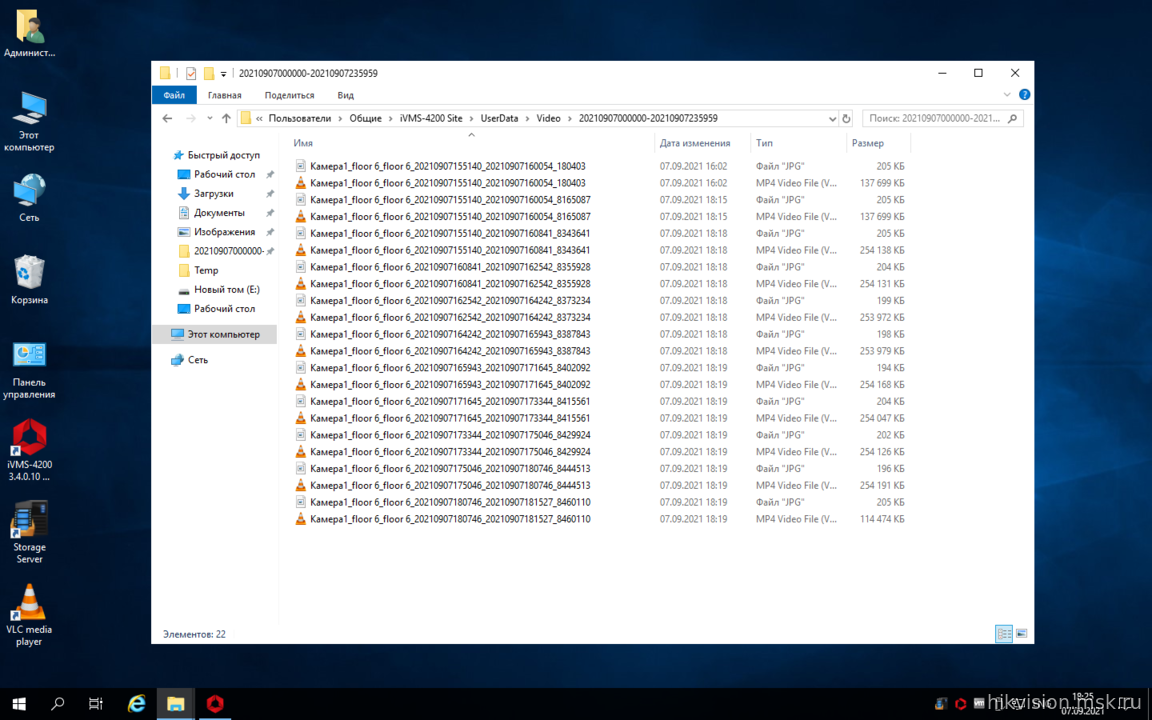Open the Главная ribbon tab
The width and height of the screenshot is (1152, 720).
point(225,96)
